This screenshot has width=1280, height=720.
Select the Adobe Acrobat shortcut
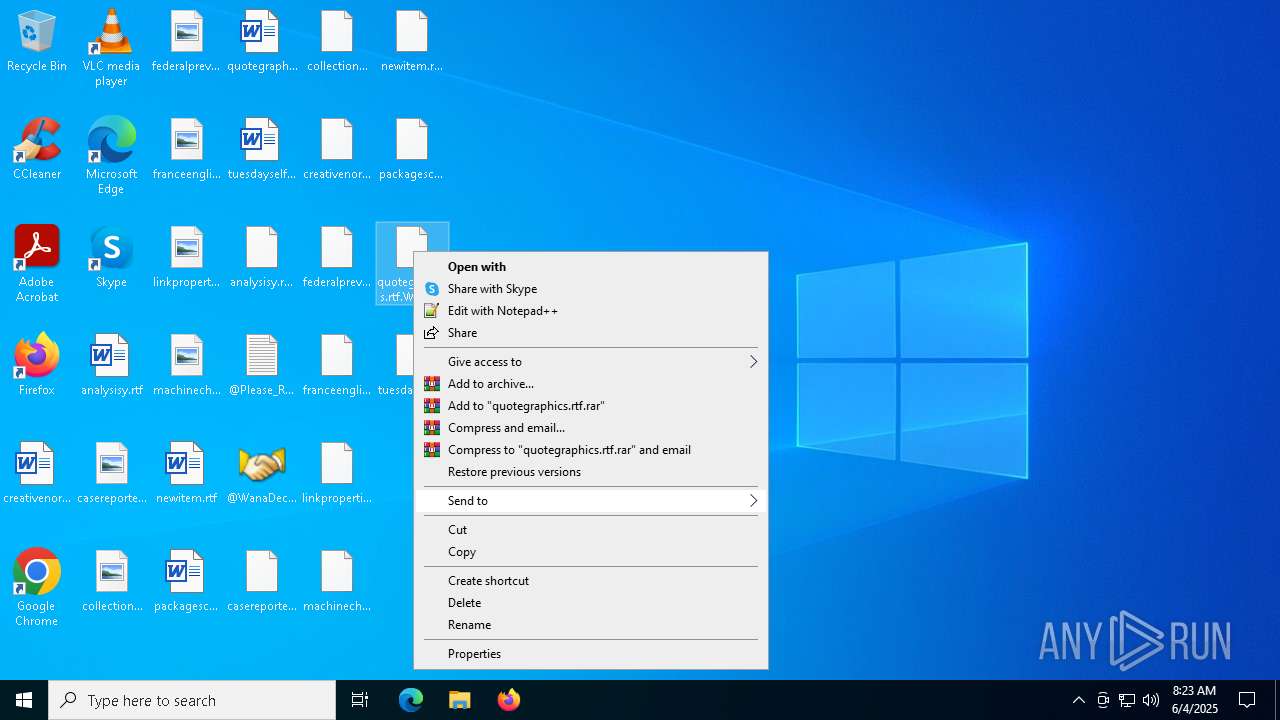37,264
